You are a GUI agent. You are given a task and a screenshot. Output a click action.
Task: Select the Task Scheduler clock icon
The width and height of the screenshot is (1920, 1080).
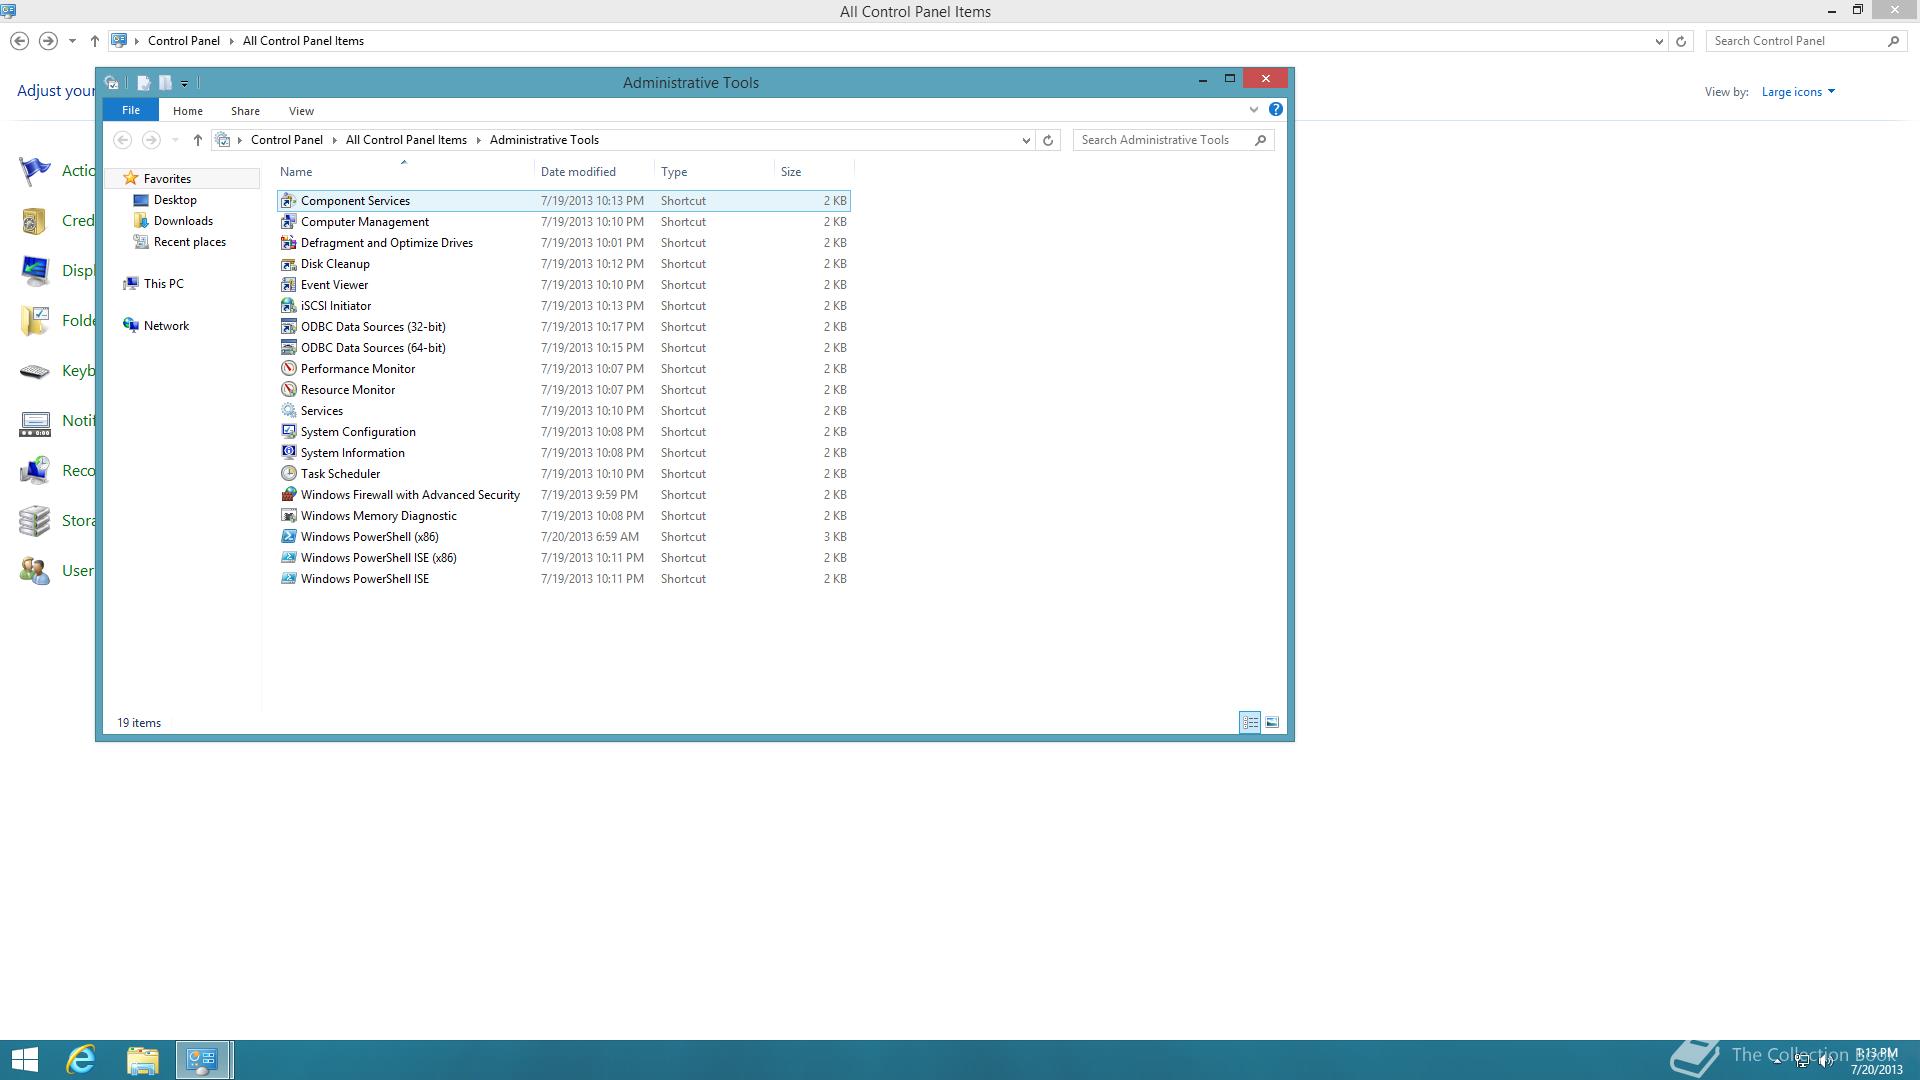[x=289, y=474]
